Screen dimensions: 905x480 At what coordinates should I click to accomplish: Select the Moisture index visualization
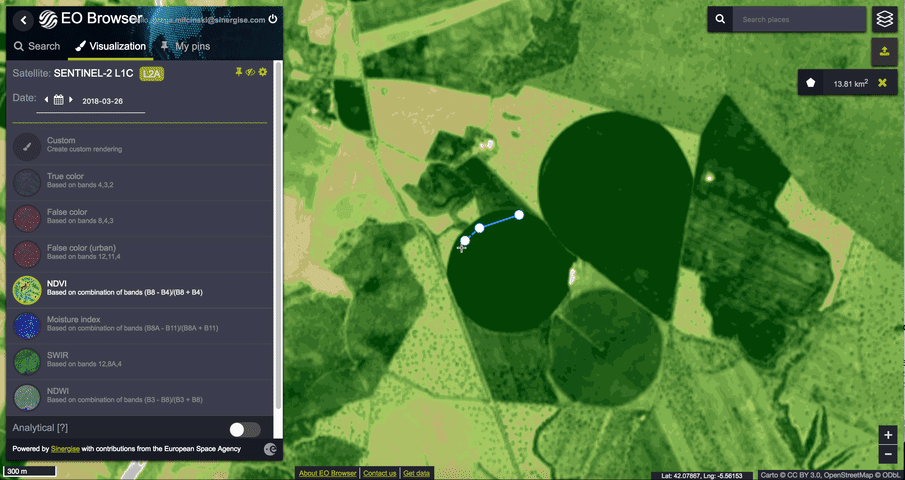pyautogui.click(x=140, y=326)
